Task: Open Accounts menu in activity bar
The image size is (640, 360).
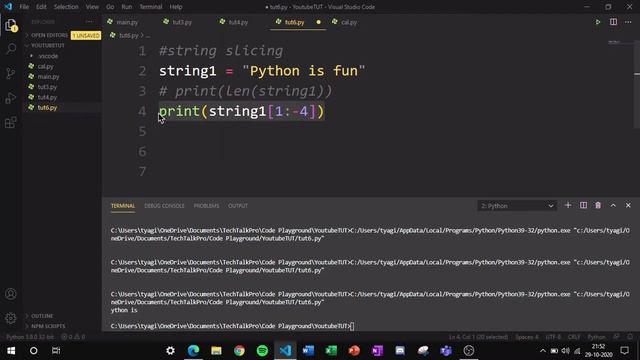Action: (x=11, y=294)
